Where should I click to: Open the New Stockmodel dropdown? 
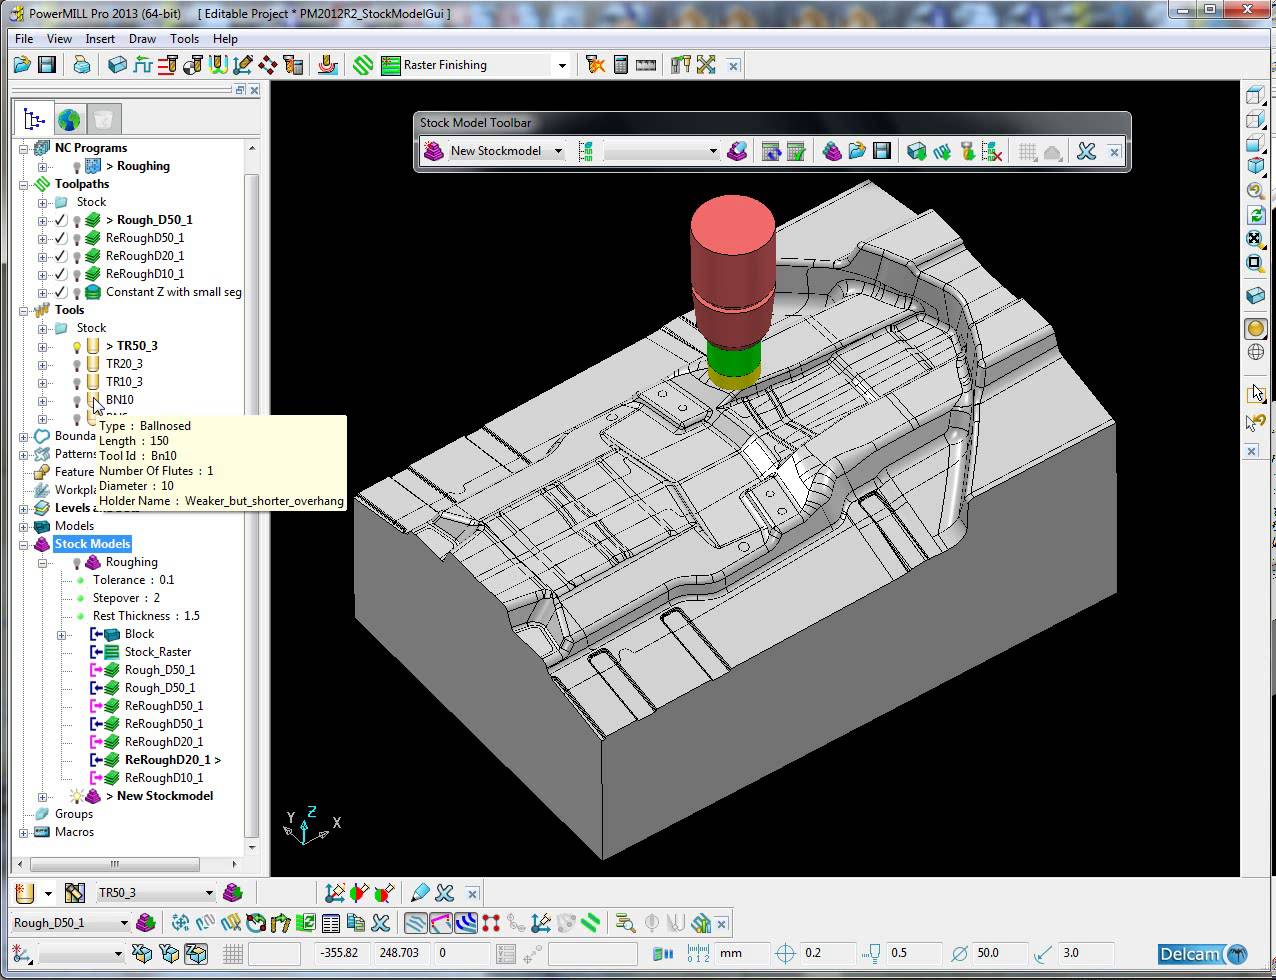(x=558, y=151)
